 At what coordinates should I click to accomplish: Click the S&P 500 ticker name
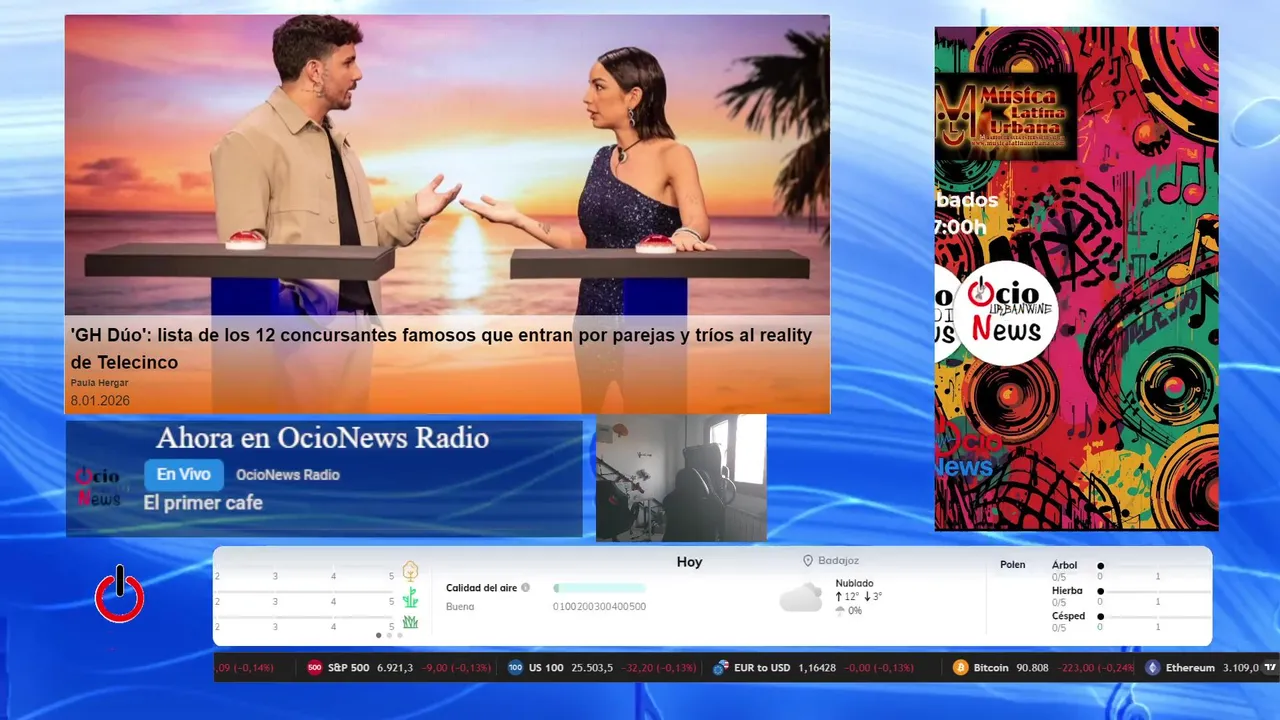tap(349, 668)
